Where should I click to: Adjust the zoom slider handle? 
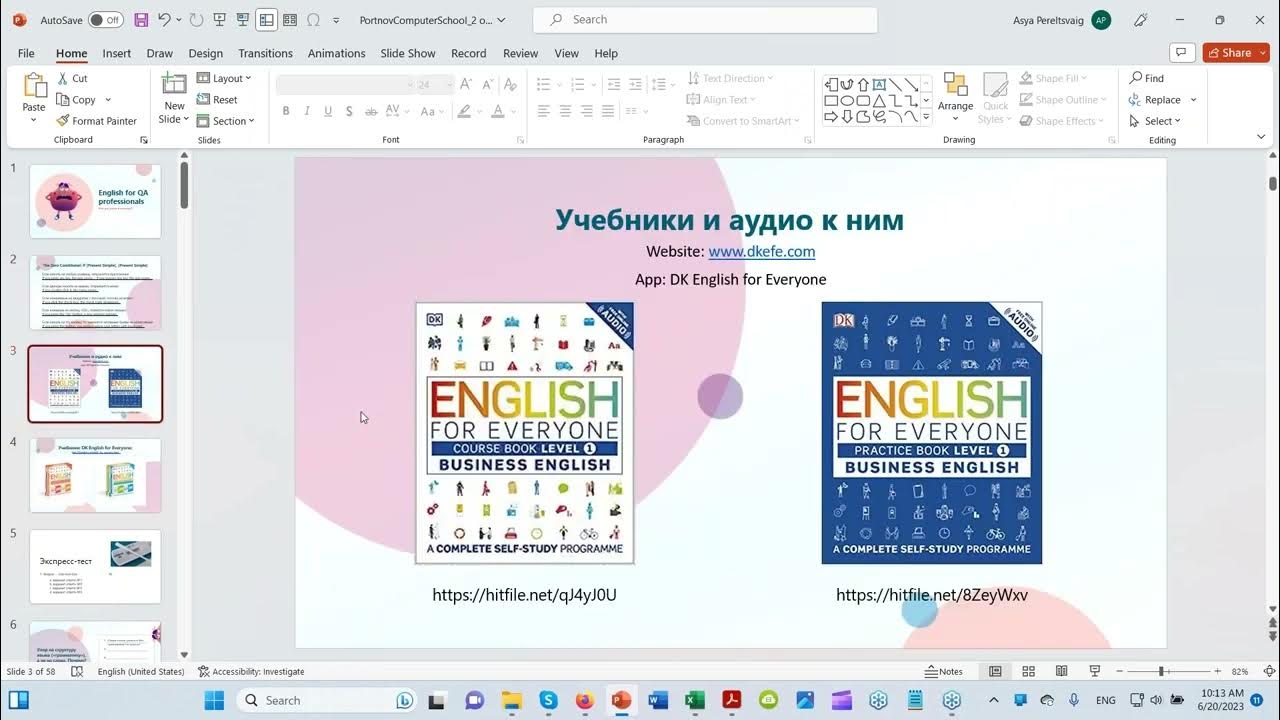[1161, 671]
